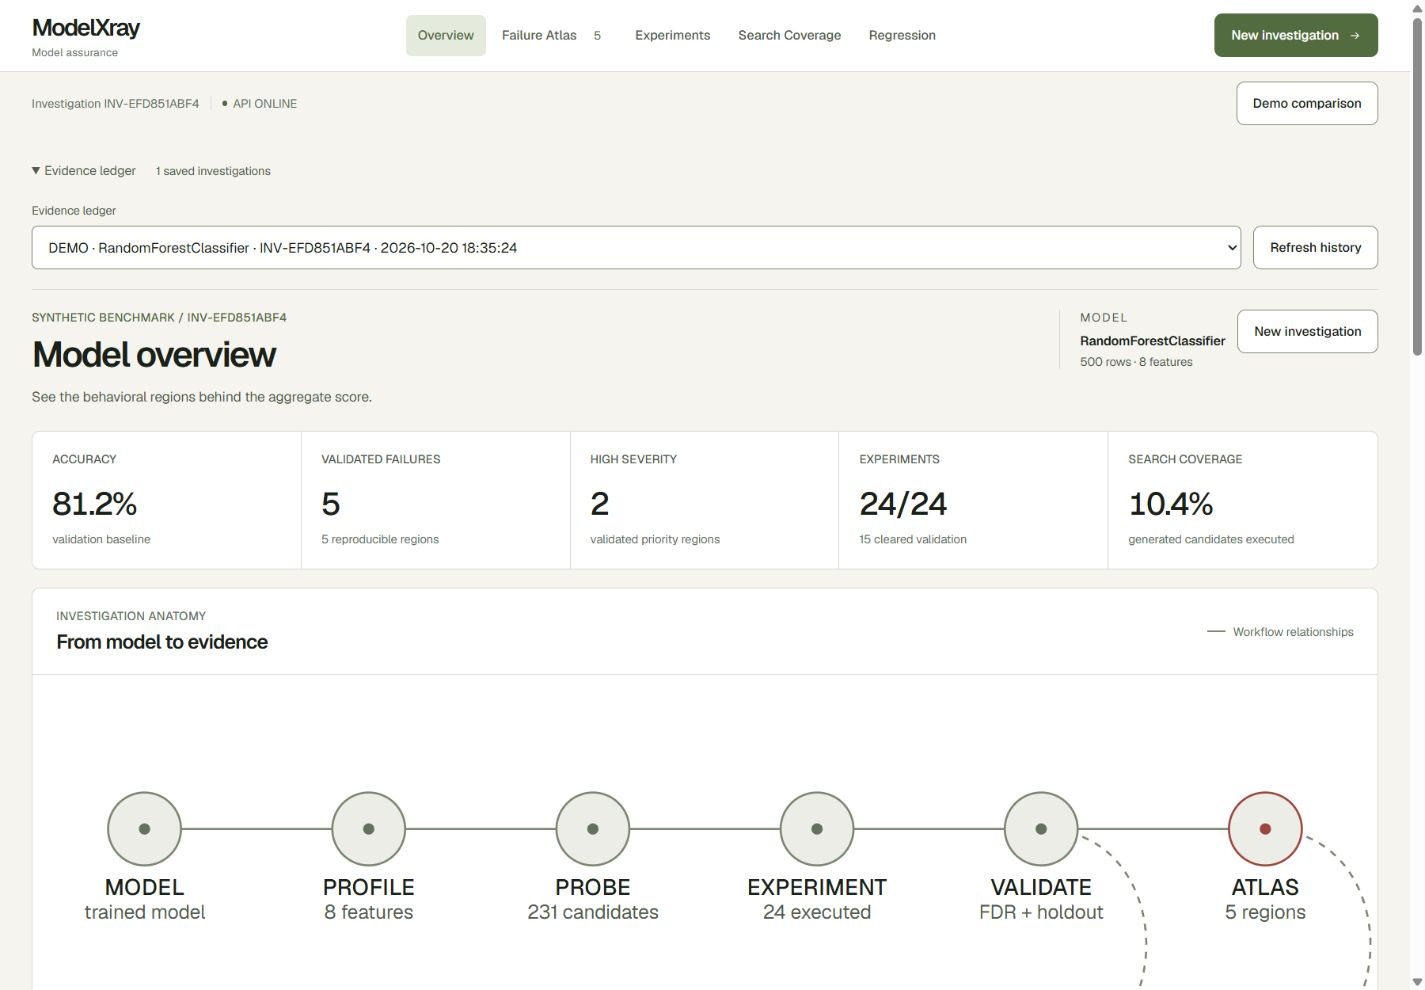Click the Validated Failures metric card
This screenshot has width=1425, height=990.
[x=436, y=500]
